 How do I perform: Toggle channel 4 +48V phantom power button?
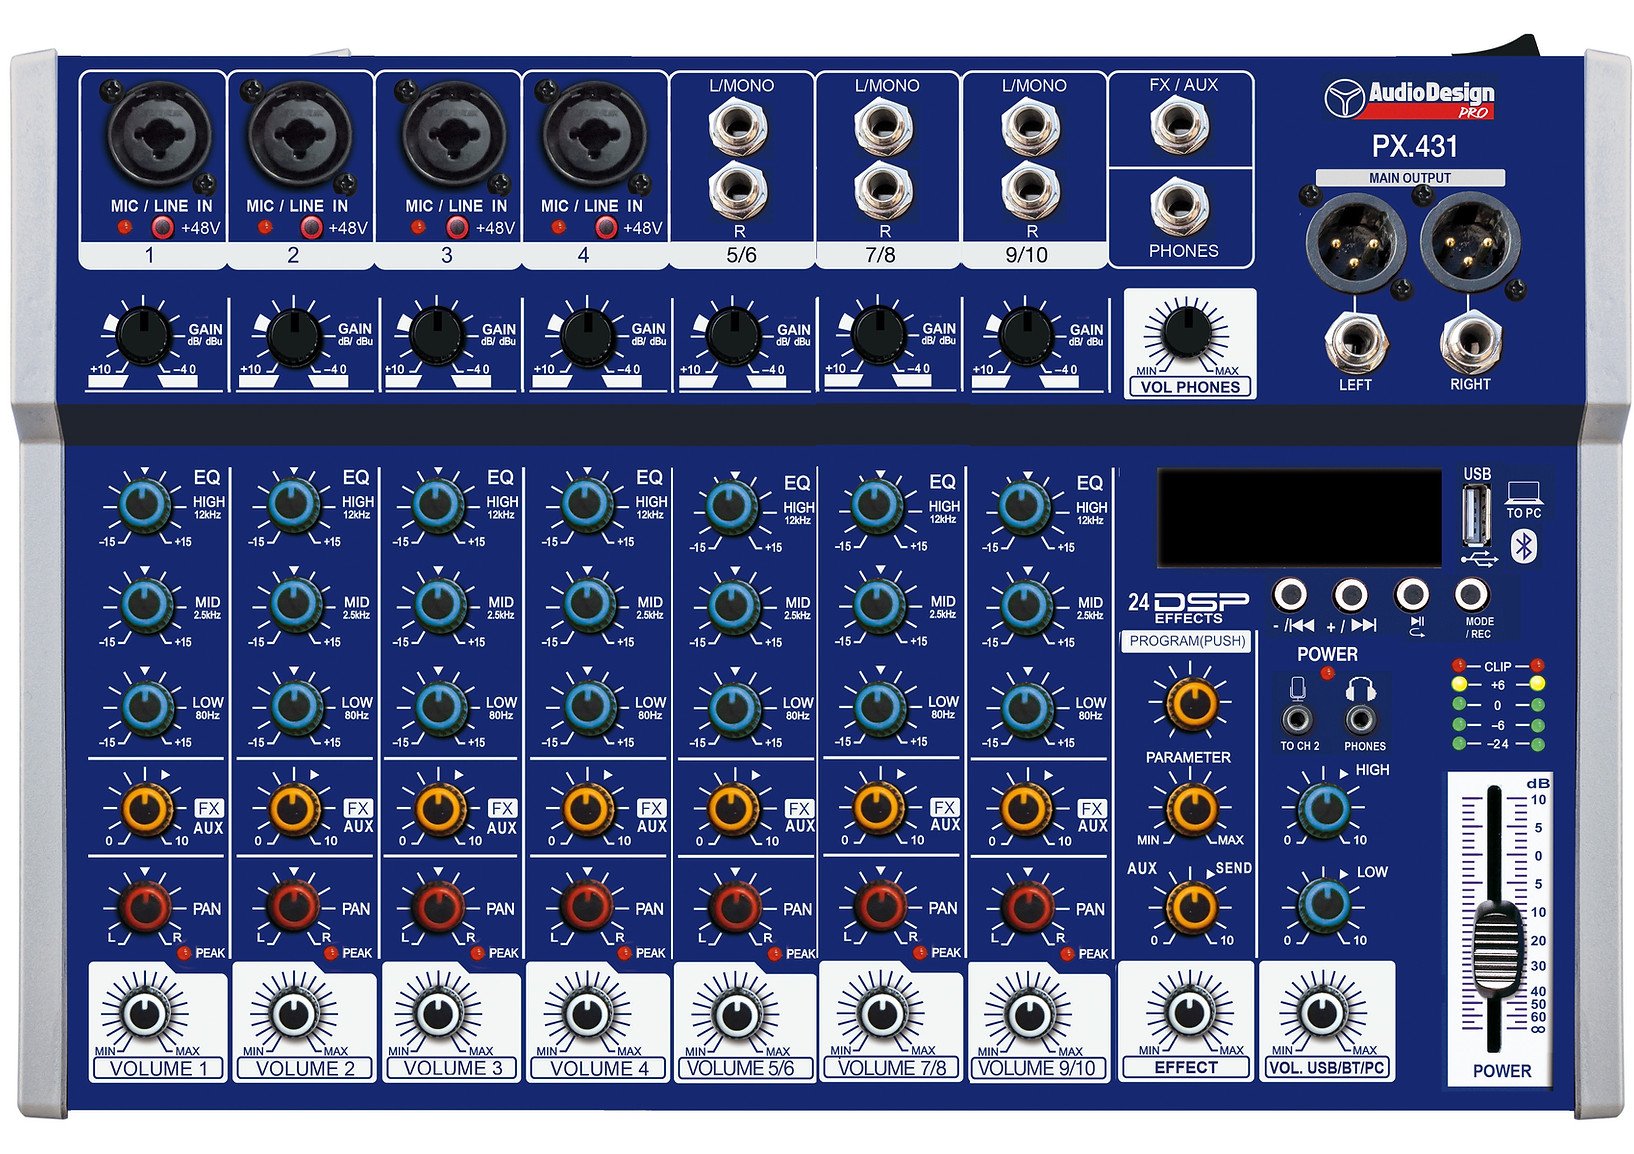pyautogui.click(x=606, y=228)
